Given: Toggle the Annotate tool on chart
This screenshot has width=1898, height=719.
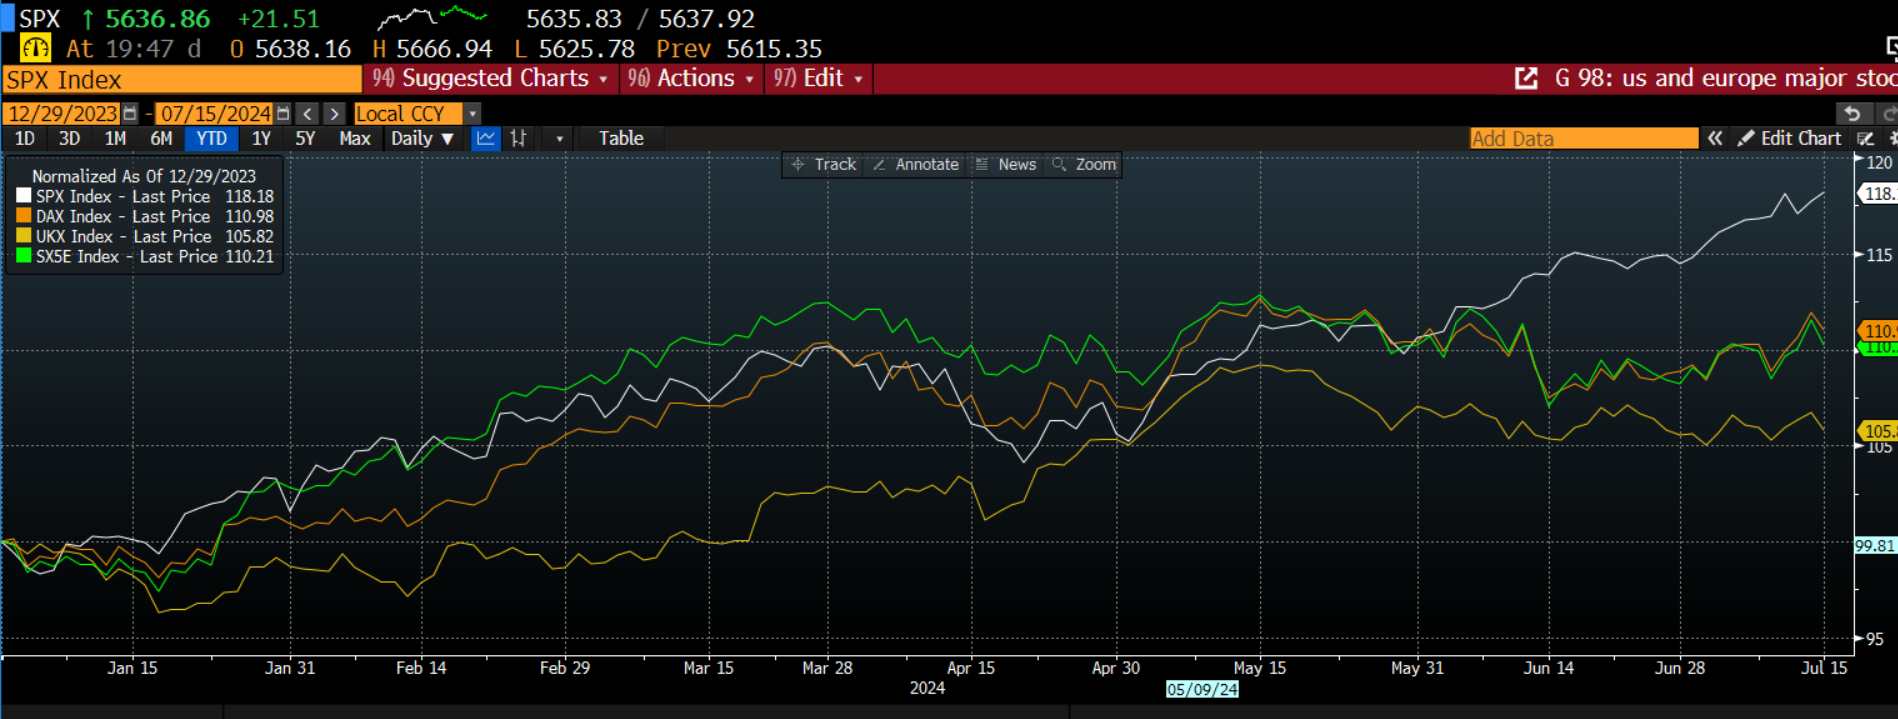Looking at the screenshot, I should point(916,164).
